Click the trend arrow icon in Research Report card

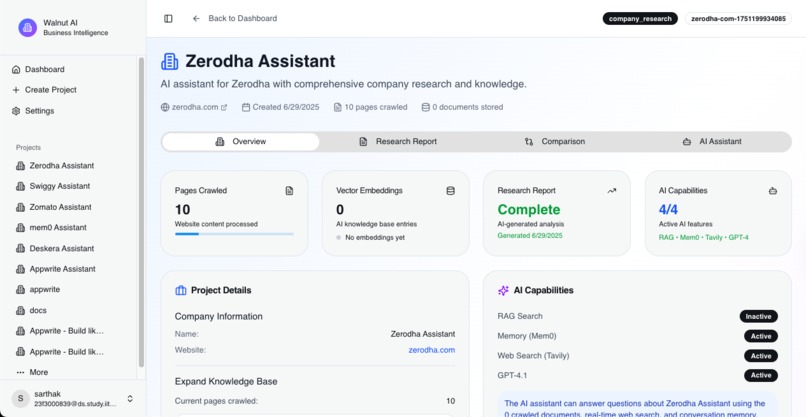coord(612,191)
